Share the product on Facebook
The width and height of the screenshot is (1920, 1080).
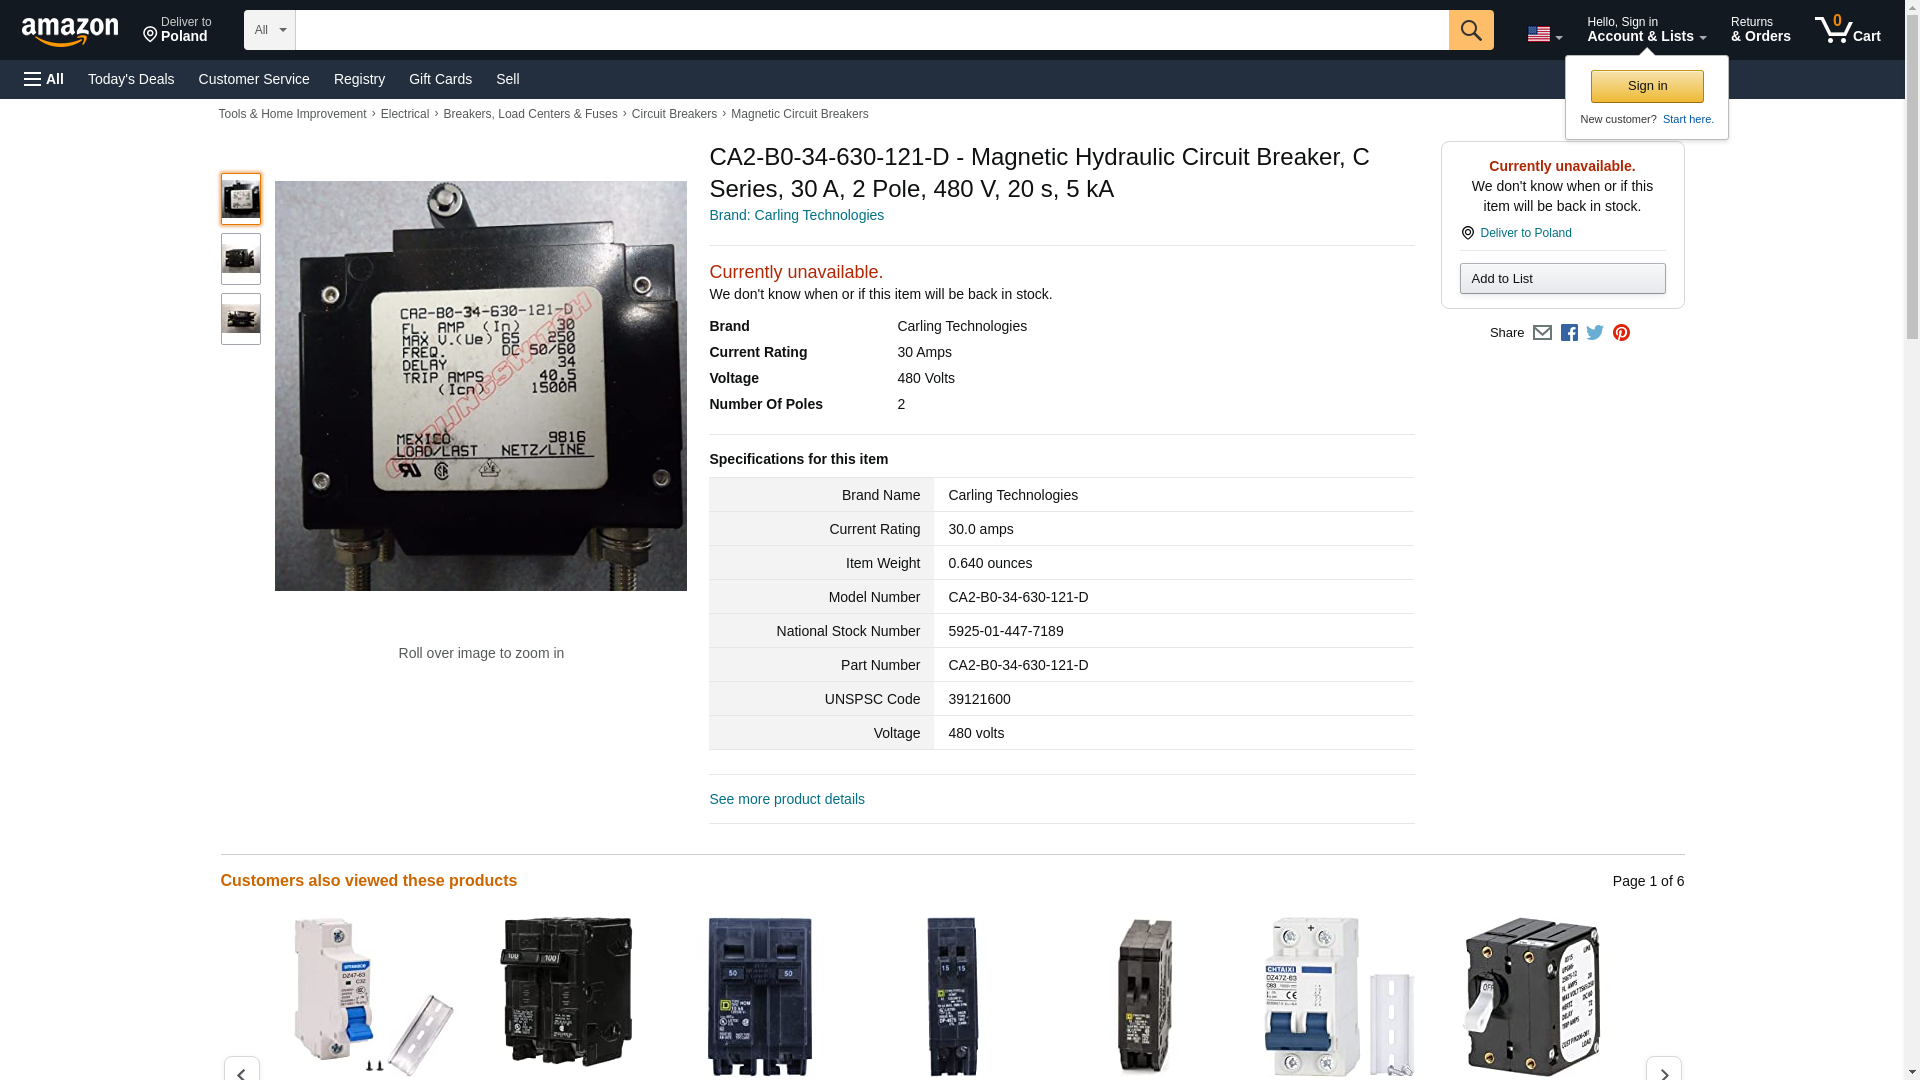click(1569, 333)
